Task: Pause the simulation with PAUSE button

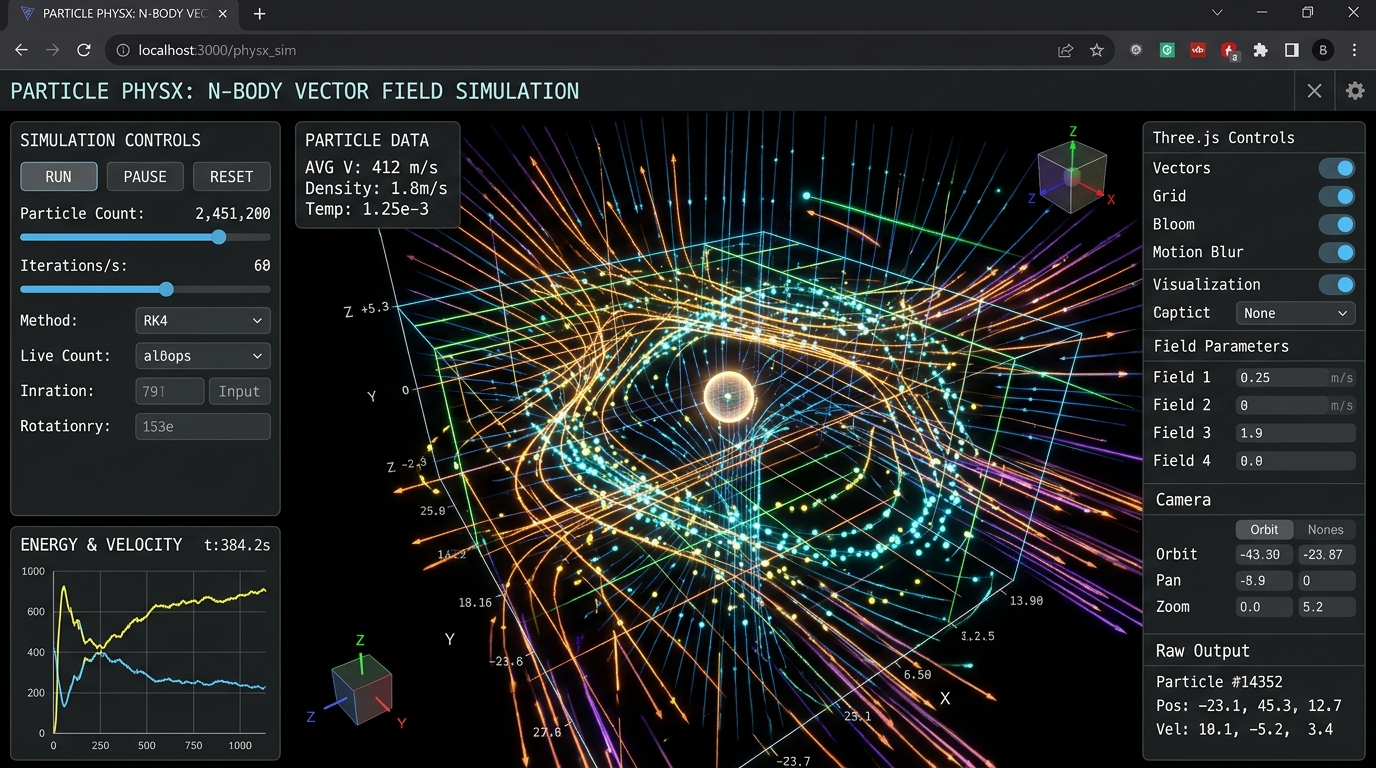Action: pos(145,176)
